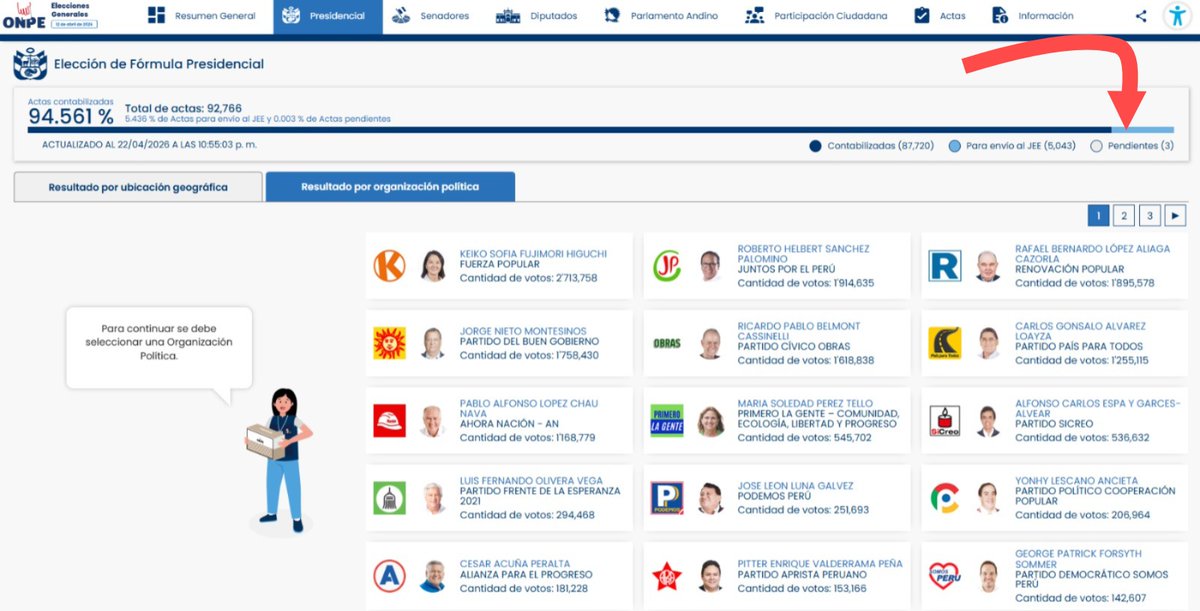Click the Ahora Nación helmet logo
Screen dimensions: 1200x611
pos(389,421)
